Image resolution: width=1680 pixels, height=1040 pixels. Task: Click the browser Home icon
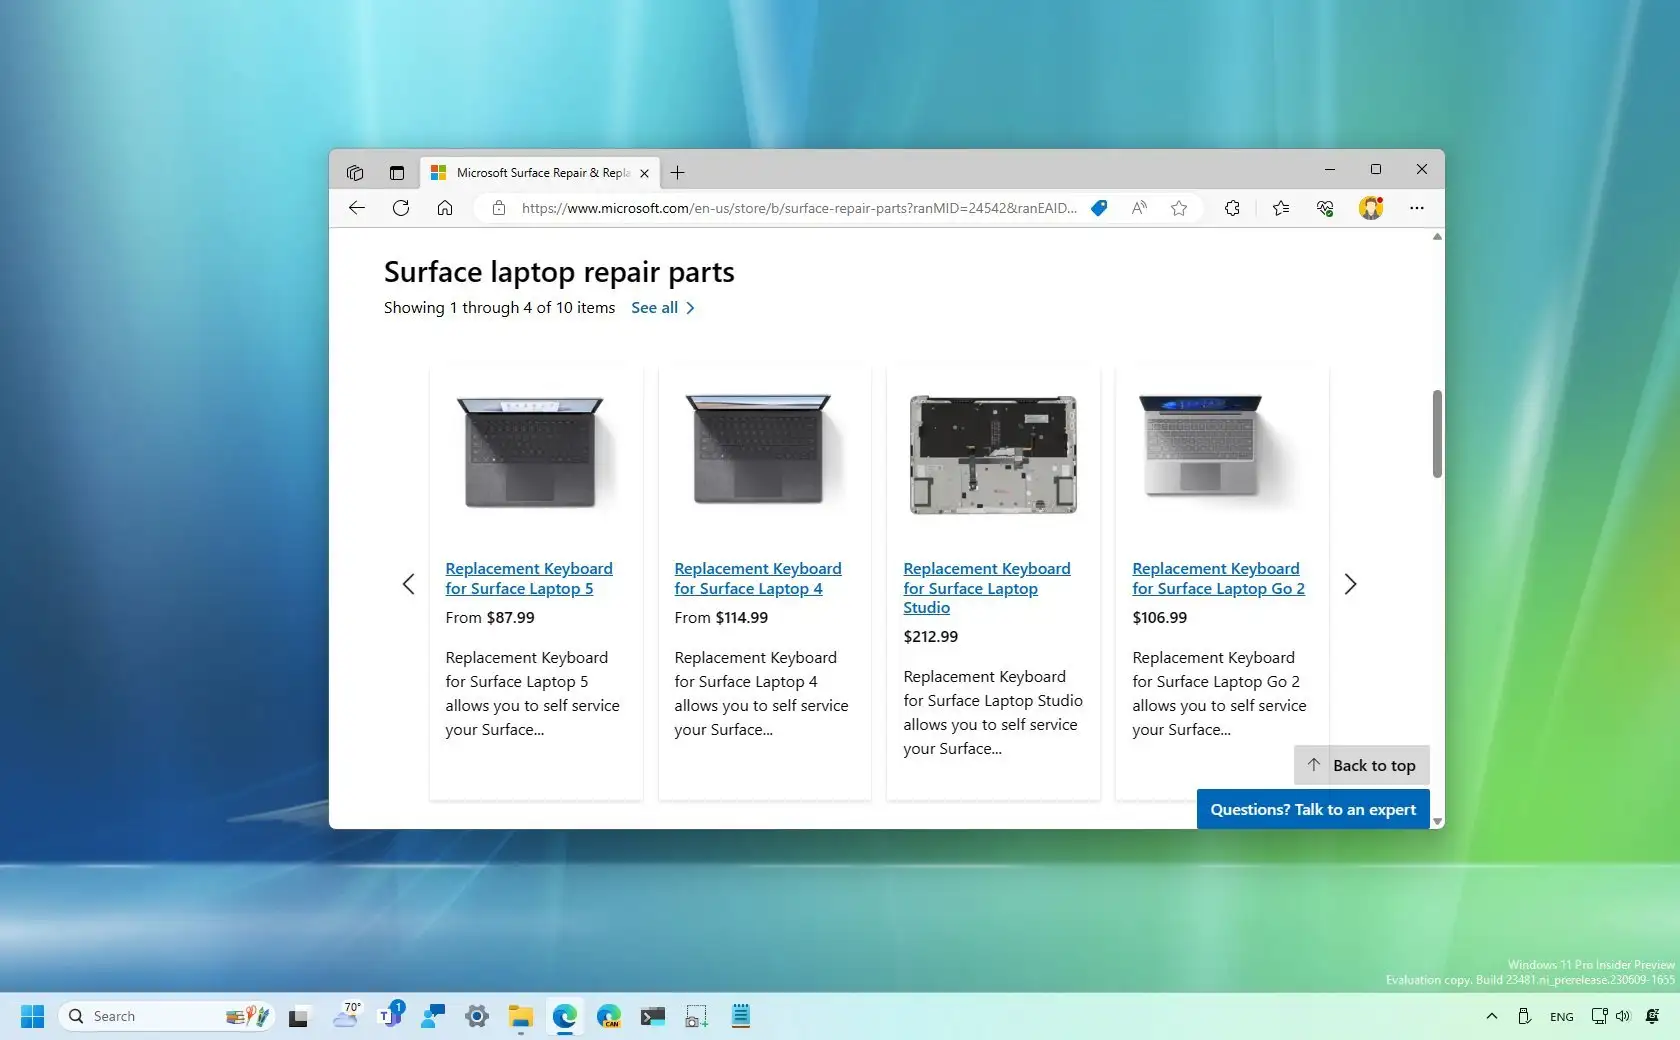click(x=445, y=208)
